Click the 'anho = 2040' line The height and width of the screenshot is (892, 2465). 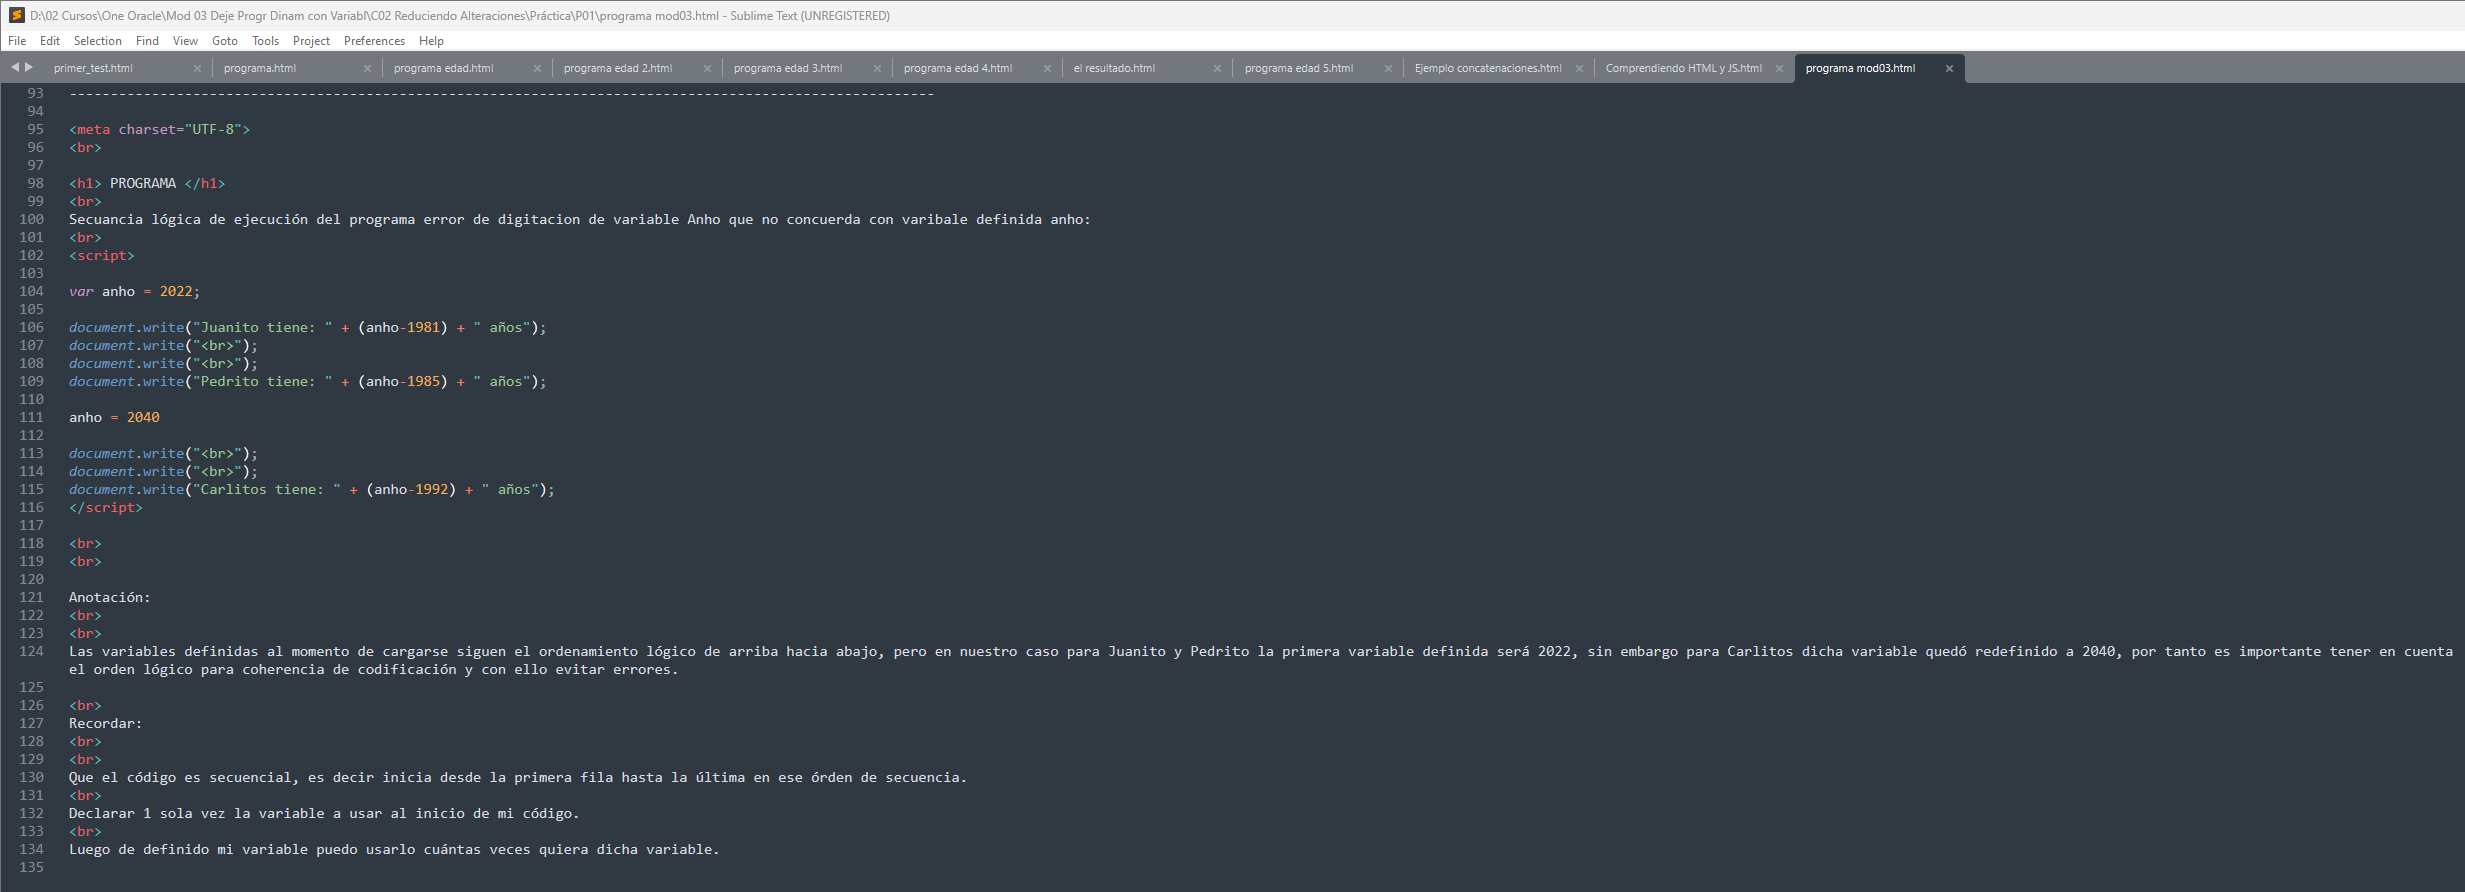pyautogui.click(x=114, y=417)
